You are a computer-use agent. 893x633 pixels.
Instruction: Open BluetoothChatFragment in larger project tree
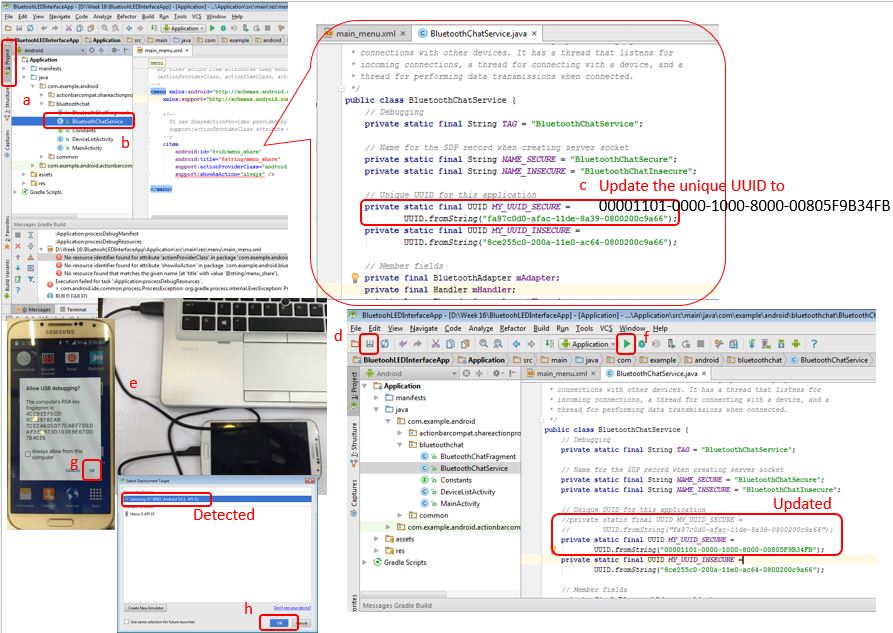tap(468, 456)
